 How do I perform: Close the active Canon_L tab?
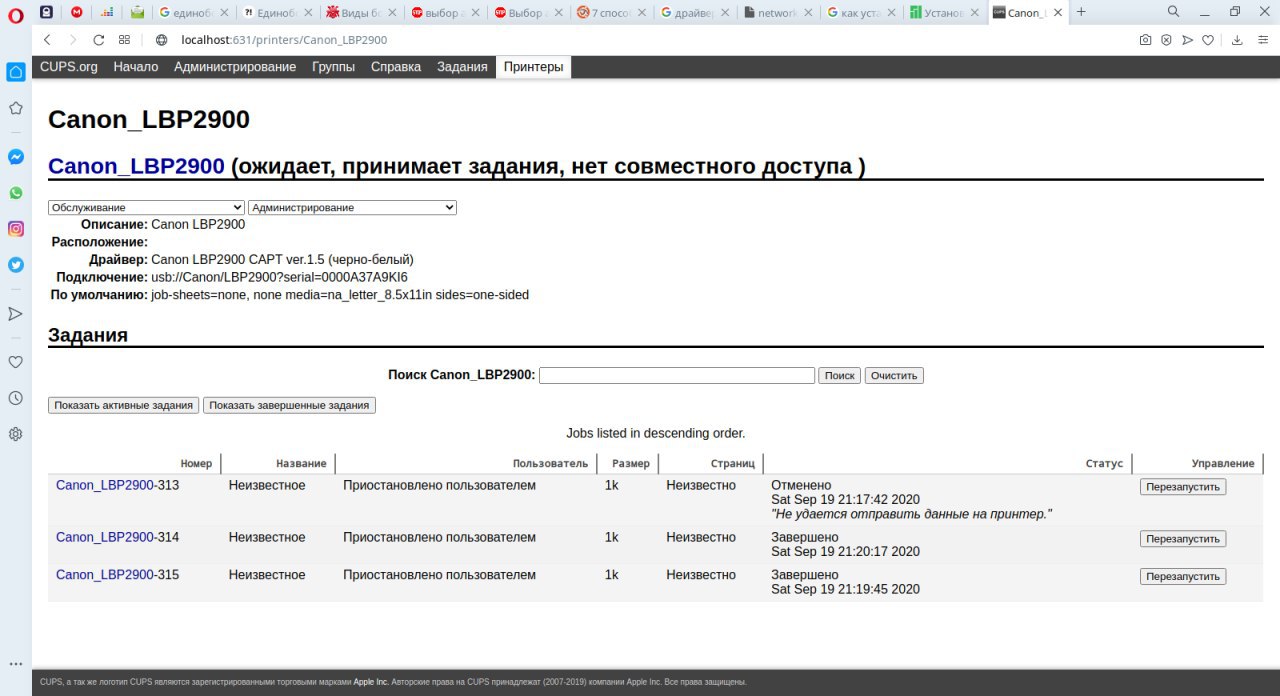(1058, 13)
